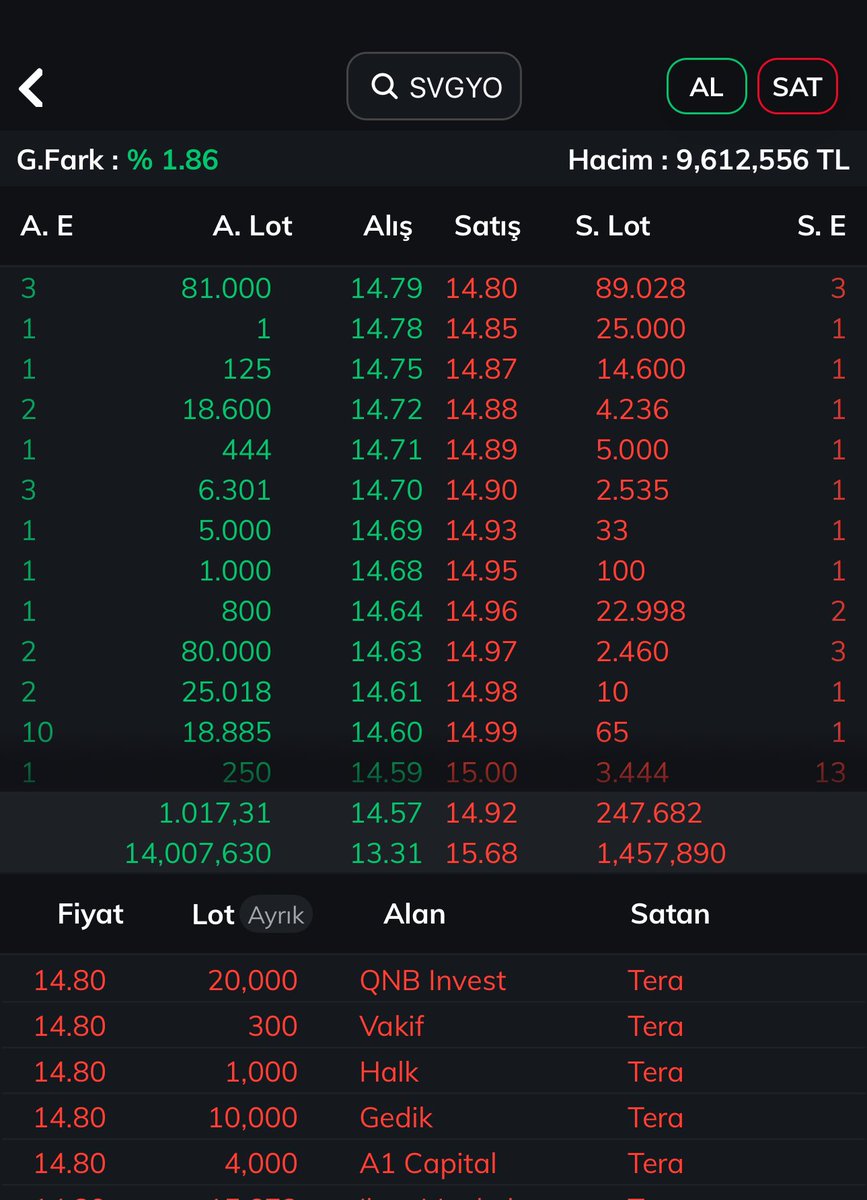Open the Gedik trade row
This screenshot has width=867, height=1200.
coord(433,1118)
